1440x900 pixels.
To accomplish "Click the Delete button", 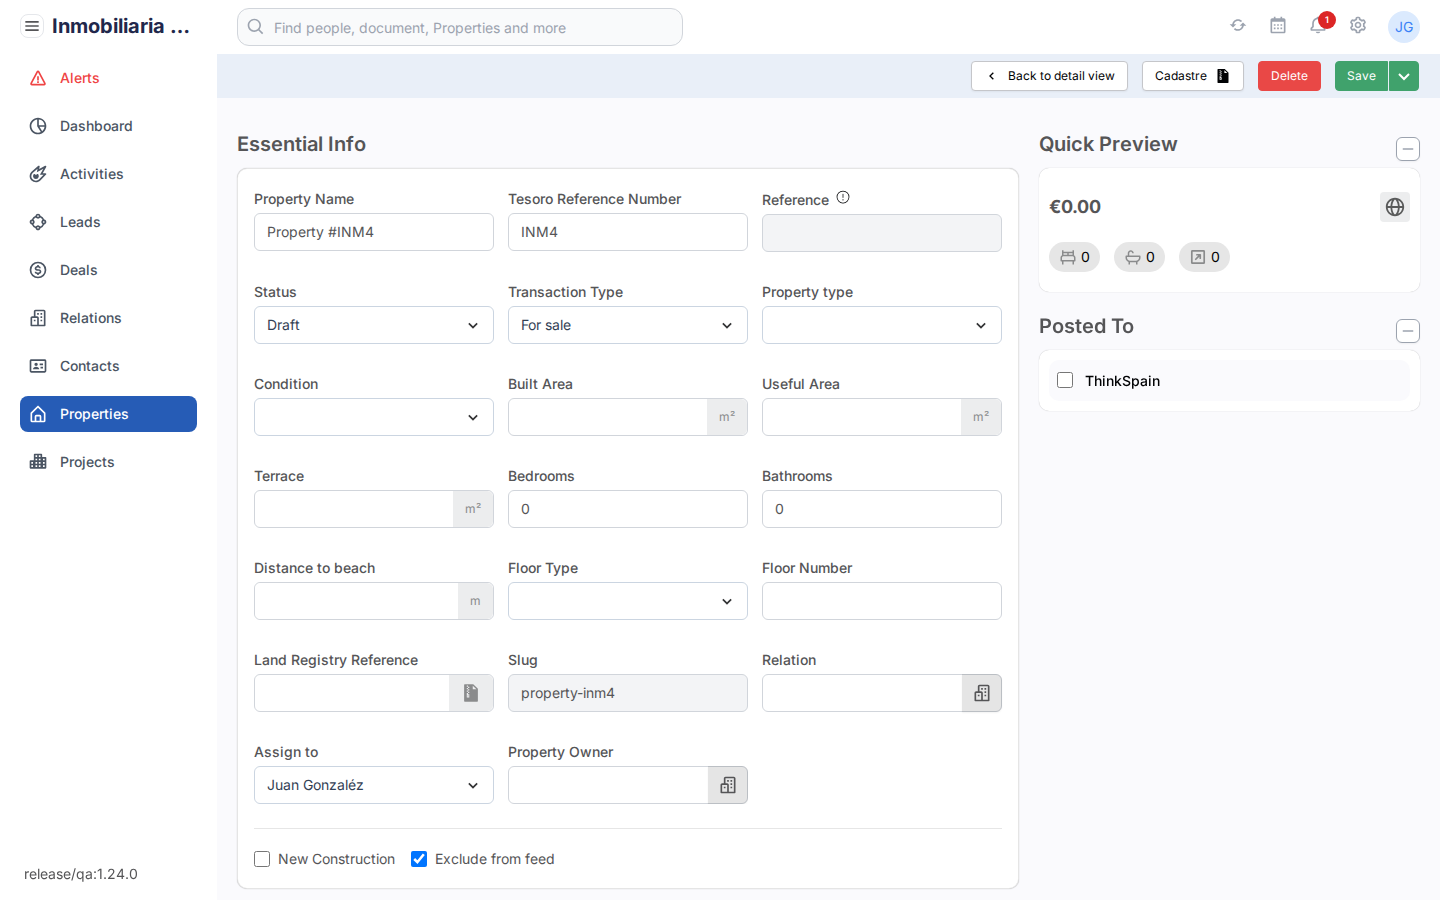I will click(x=1289, y=76).
